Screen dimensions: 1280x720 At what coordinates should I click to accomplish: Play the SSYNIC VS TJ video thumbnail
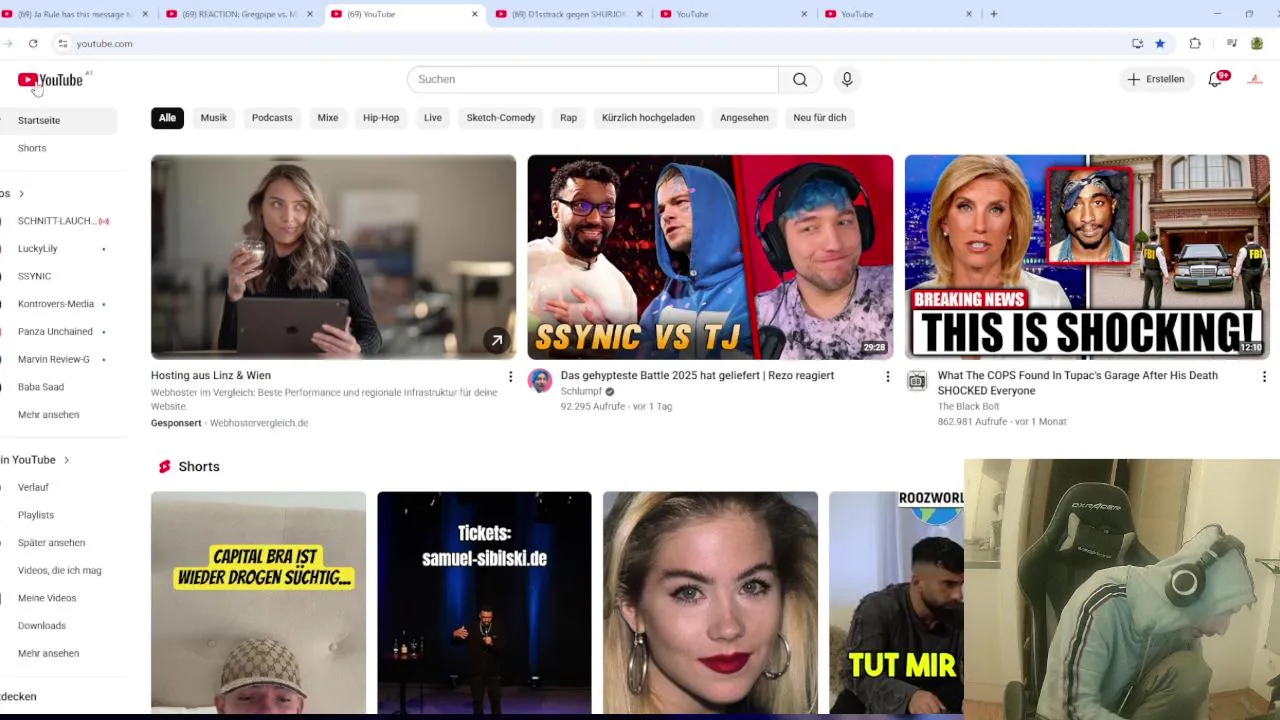tap(710, 257)
